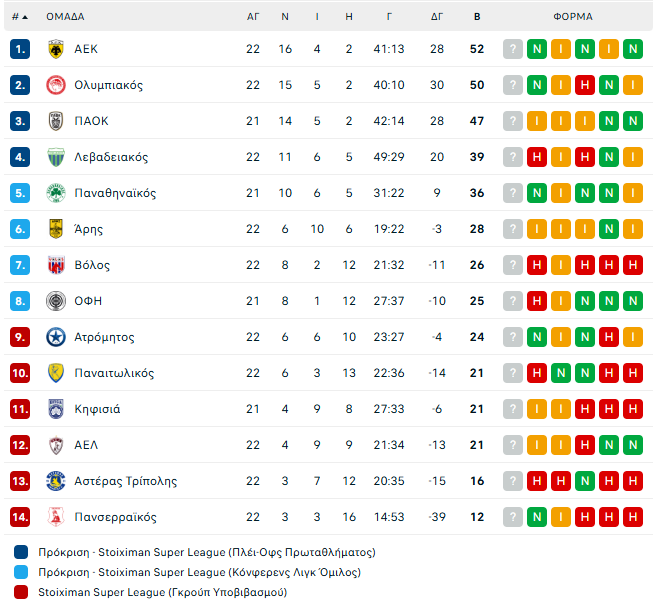Click the ΟΦΗ team crest
The image size is (662, 613).
(x=55, y=301)
